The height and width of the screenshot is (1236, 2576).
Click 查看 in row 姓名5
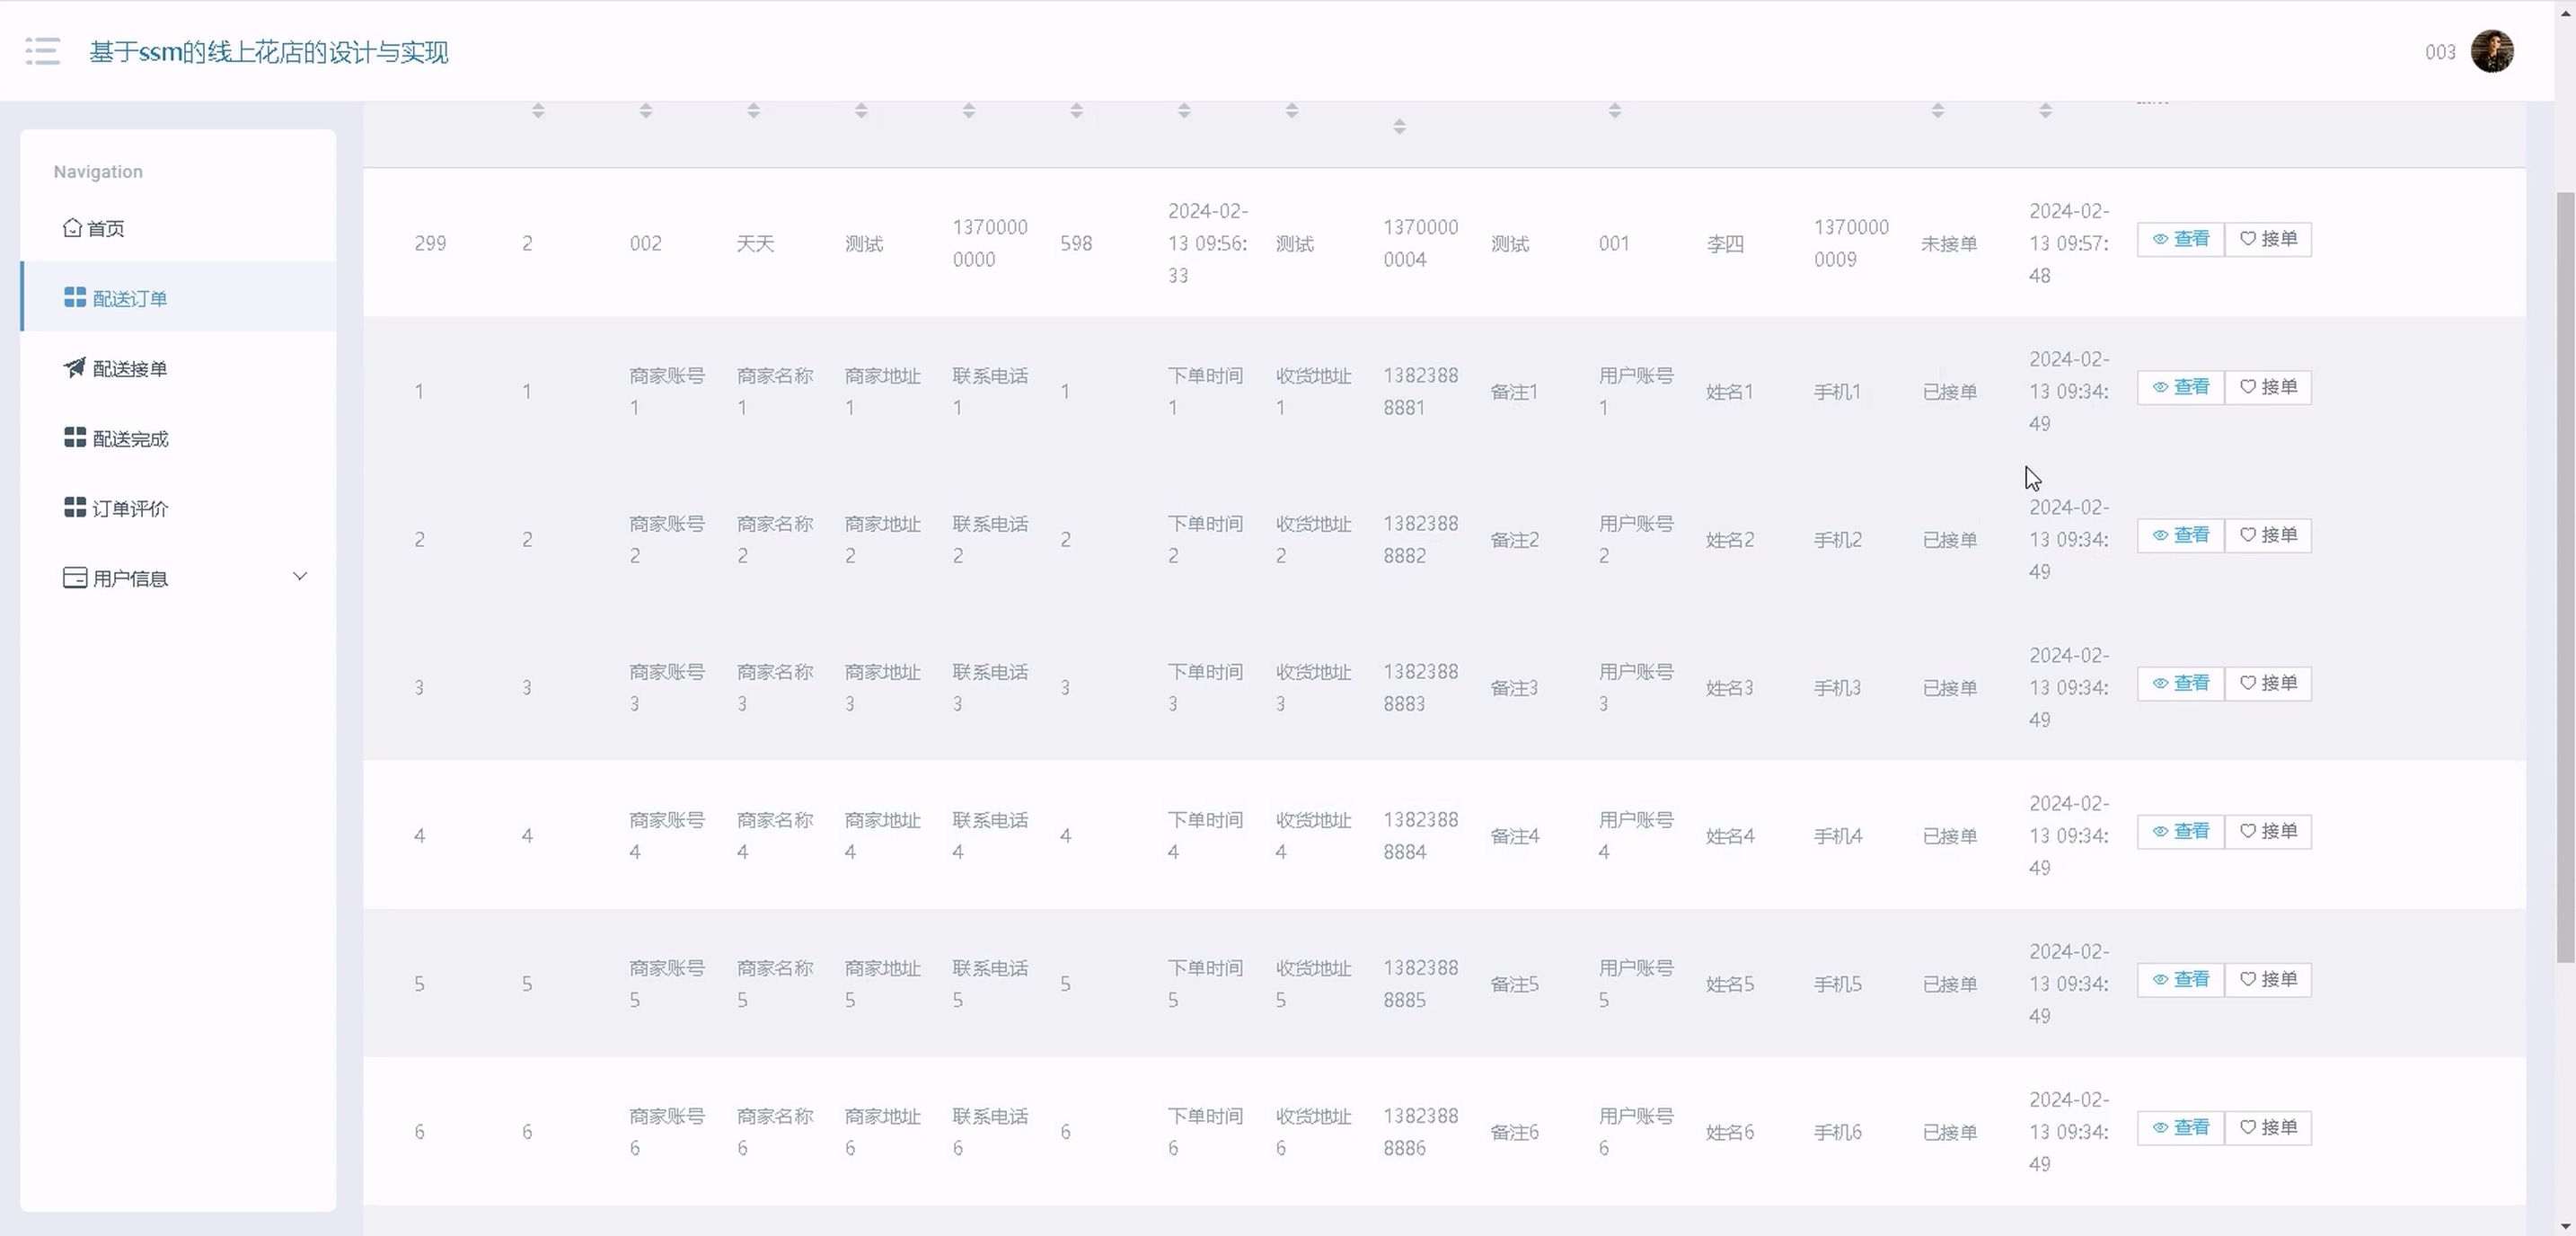(2181, 979)
